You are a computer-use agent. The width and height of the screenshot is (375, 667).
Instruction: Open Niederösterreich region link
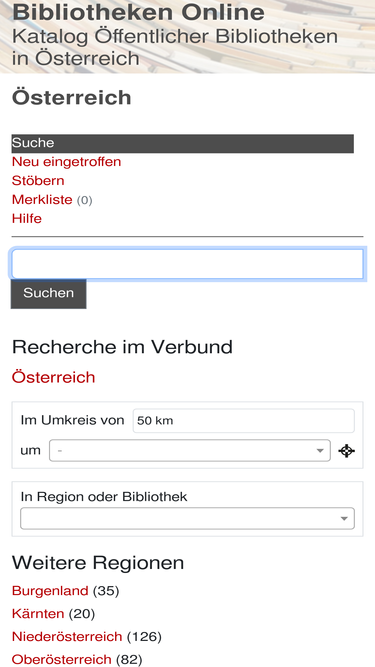tap(67, 636)
